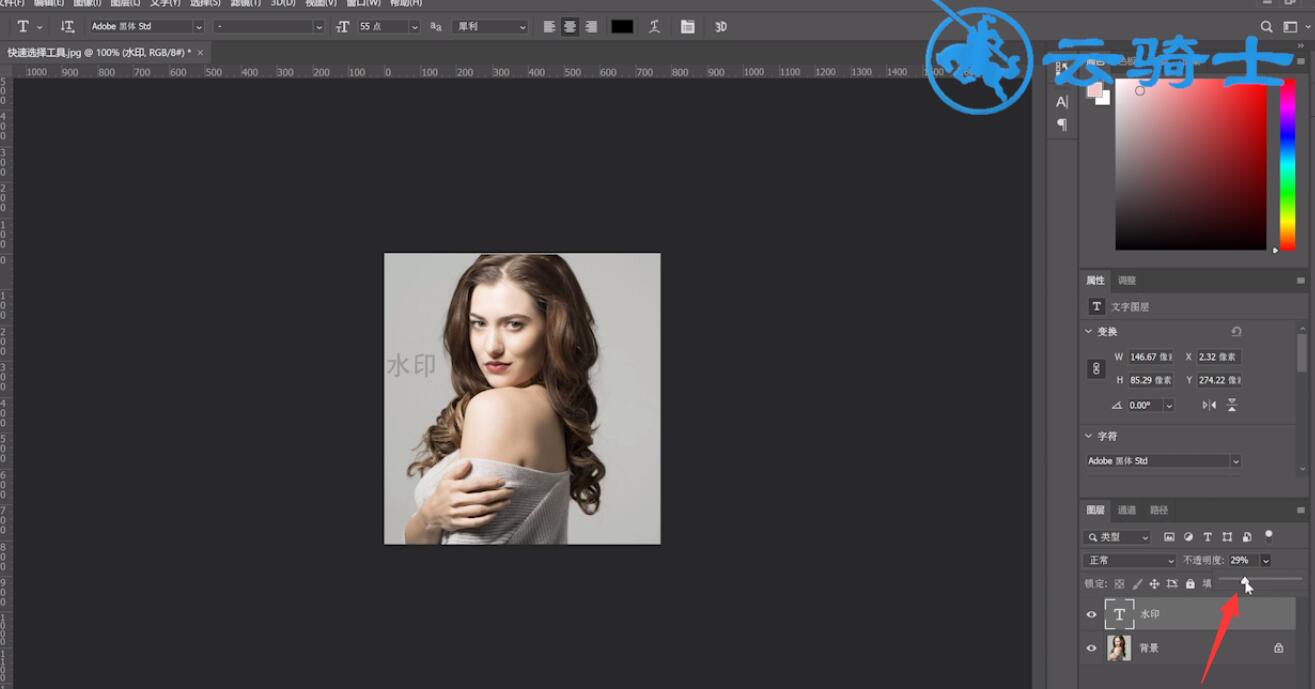Switch to the 属性 tab

point(1096,281)
